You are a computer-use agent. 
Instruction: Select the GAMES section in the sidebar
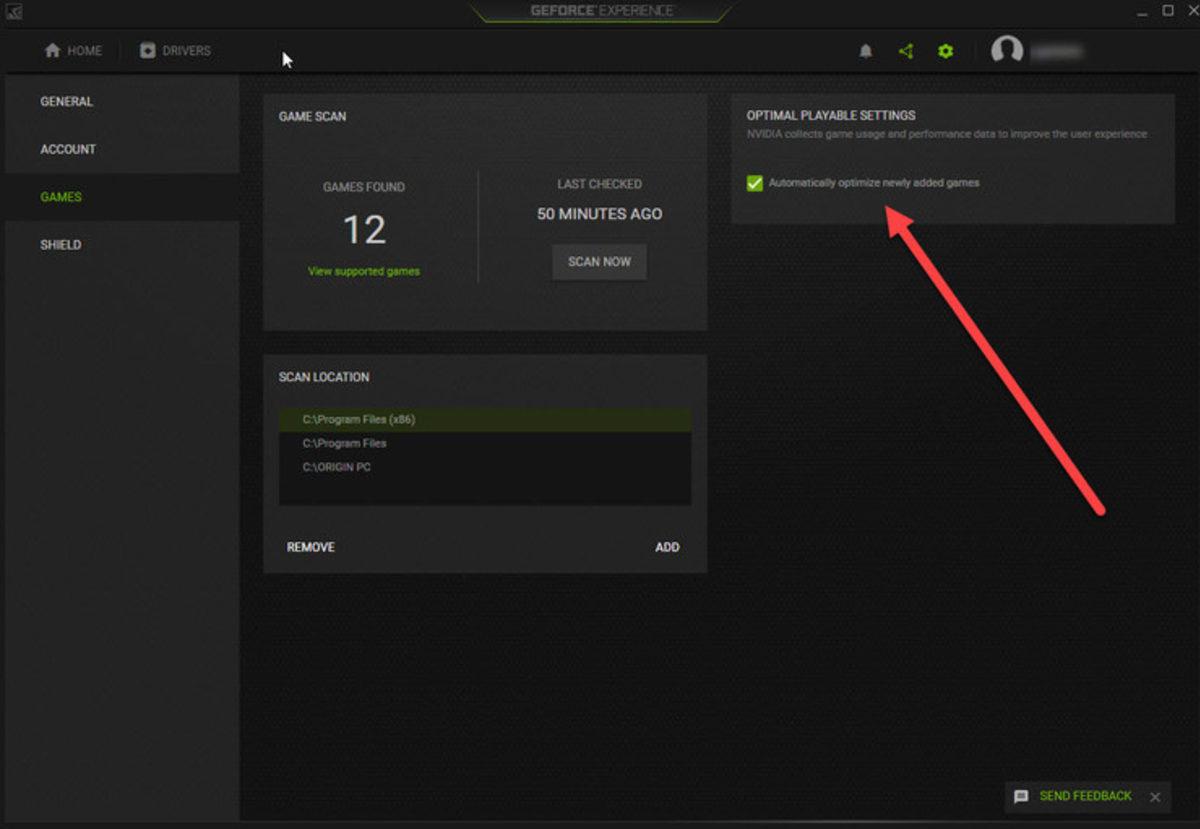(x=61, y=197)
